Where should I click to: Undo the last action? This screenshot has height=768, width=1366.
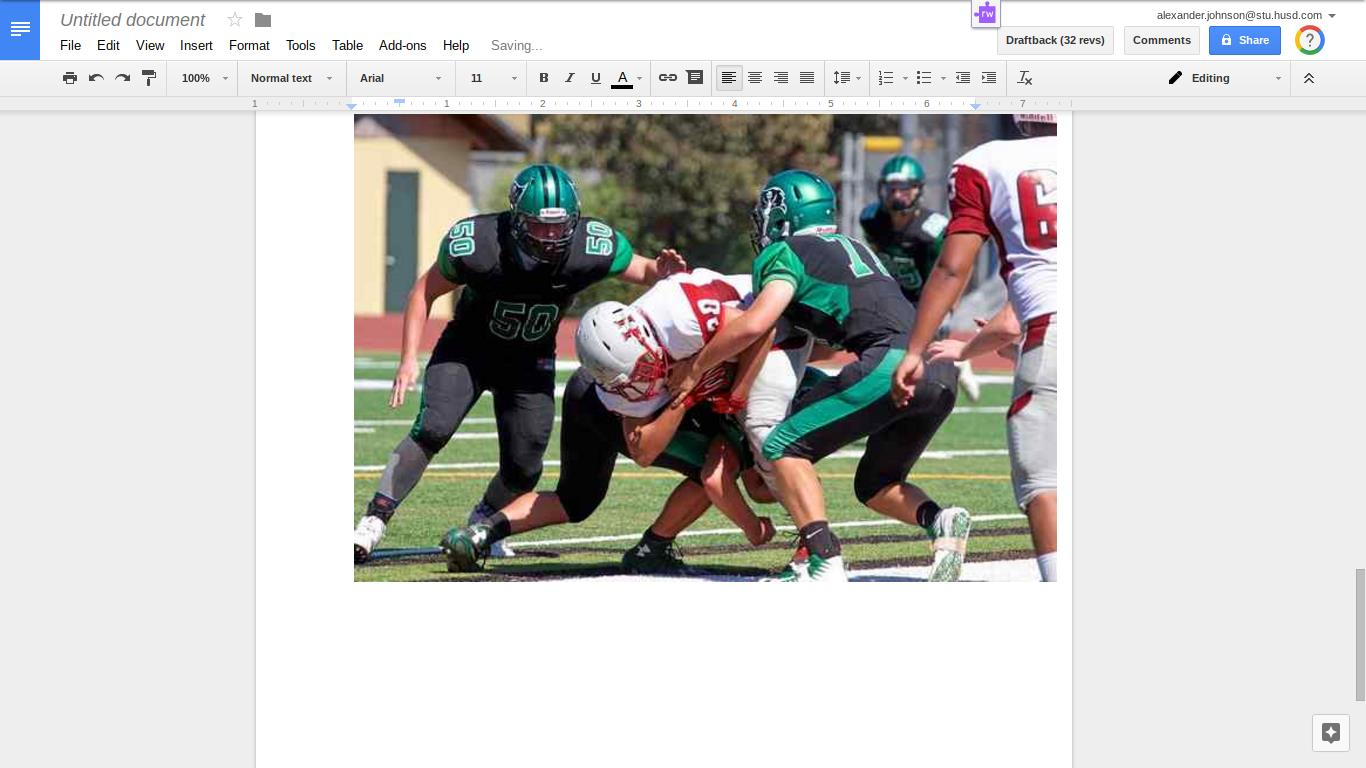[96, 78]
